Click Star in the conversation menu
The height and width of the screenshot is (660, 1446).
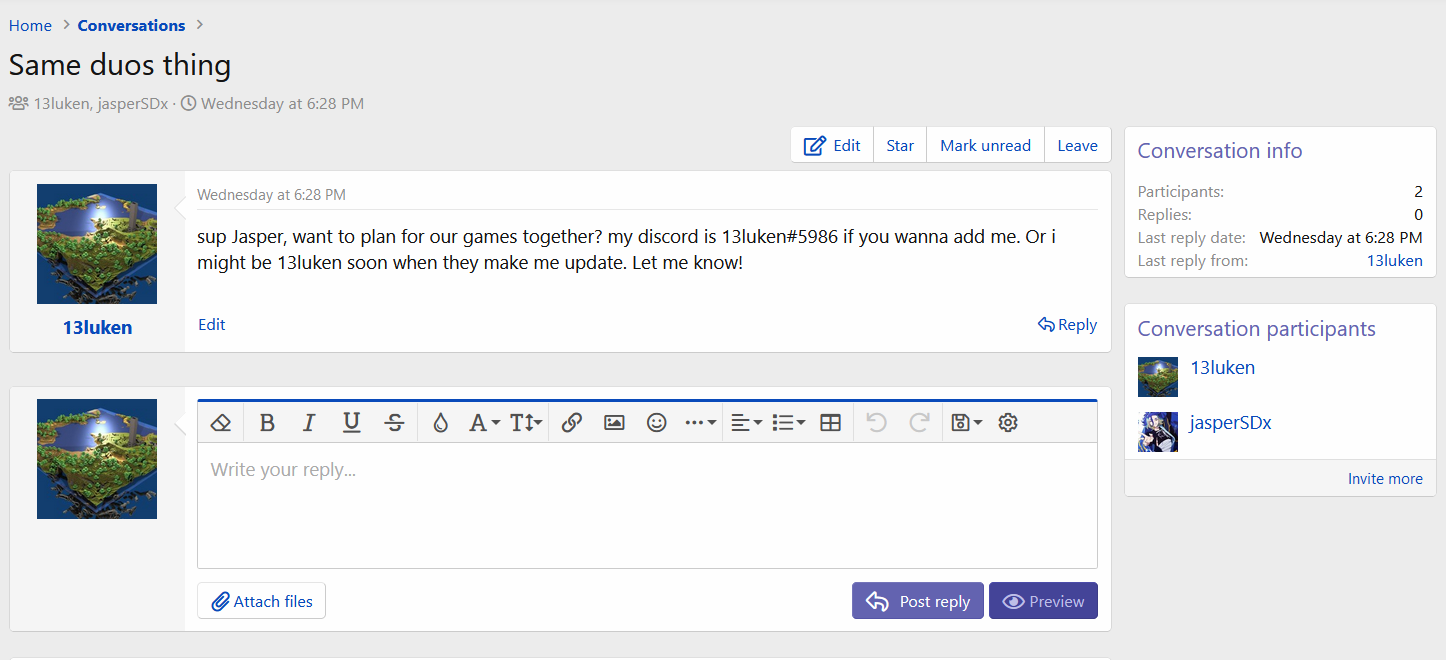coord(900,145)
